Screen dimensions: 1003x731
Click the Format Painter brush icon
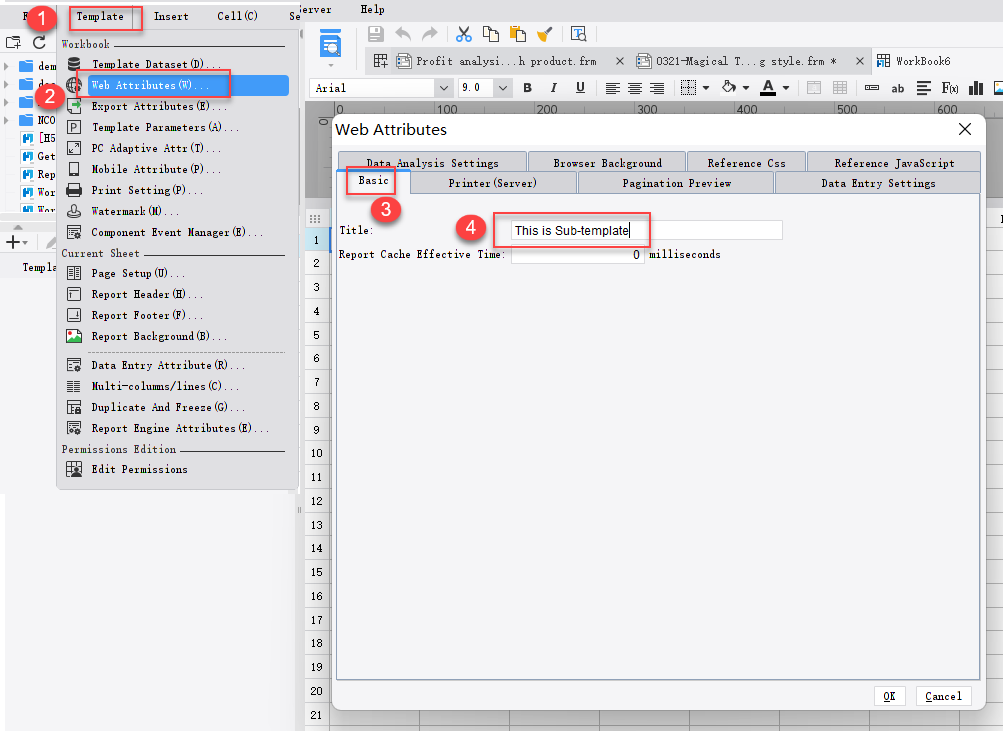pos(544,33)
